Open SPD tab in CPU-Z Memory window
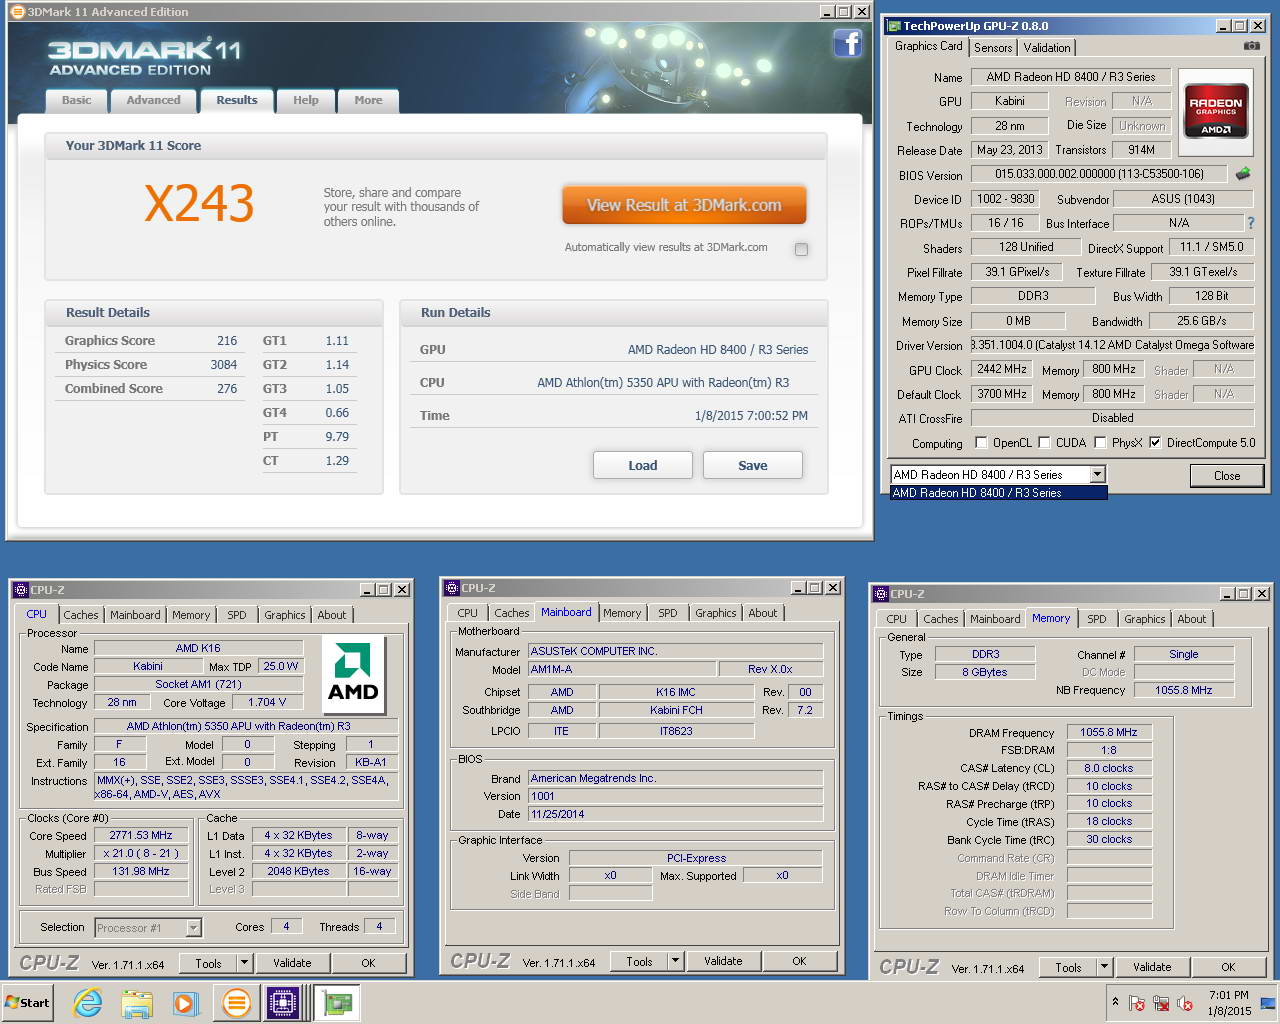Image resolution: width=1280 pixels, height=1024 pixels. coord(1096,619)
